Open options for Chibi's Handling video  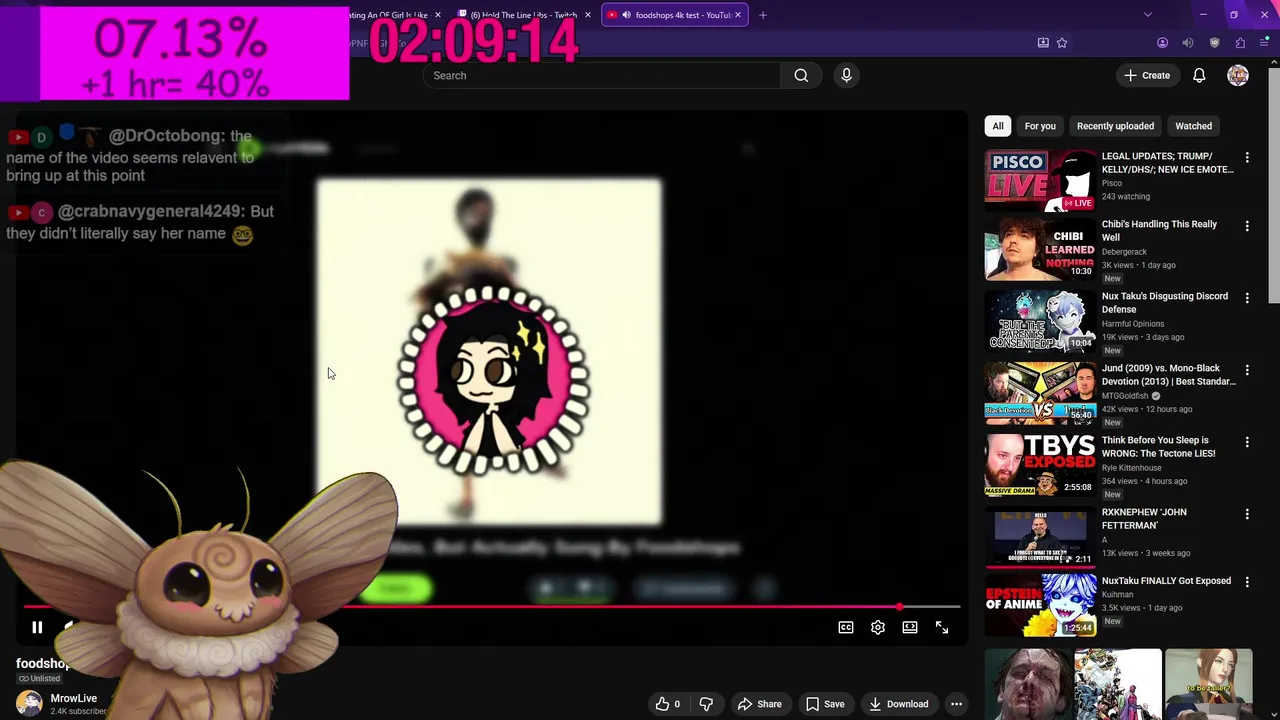point(1247,226)
